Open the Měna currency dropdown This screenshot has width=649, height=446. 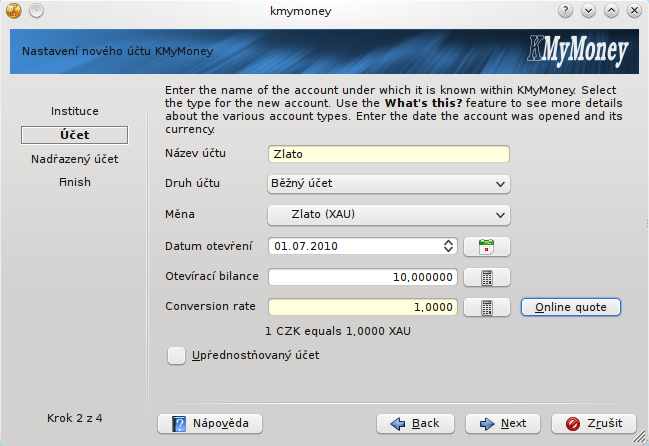(389, 215)
